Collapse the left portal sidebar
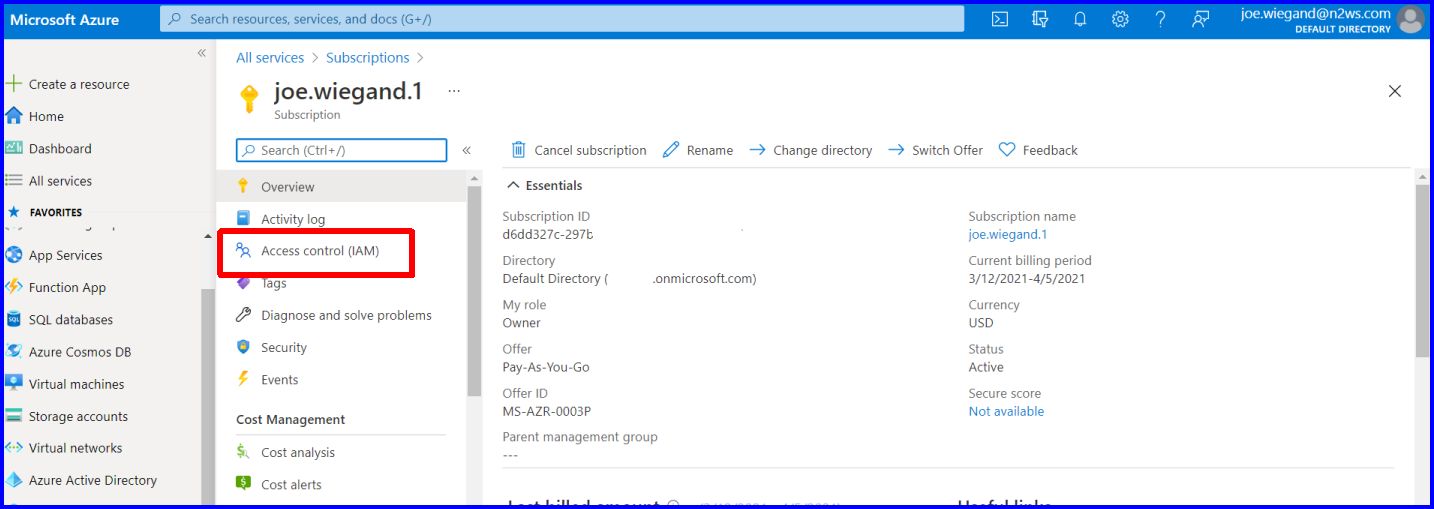The image size is (1434, 509). (201, 53)
